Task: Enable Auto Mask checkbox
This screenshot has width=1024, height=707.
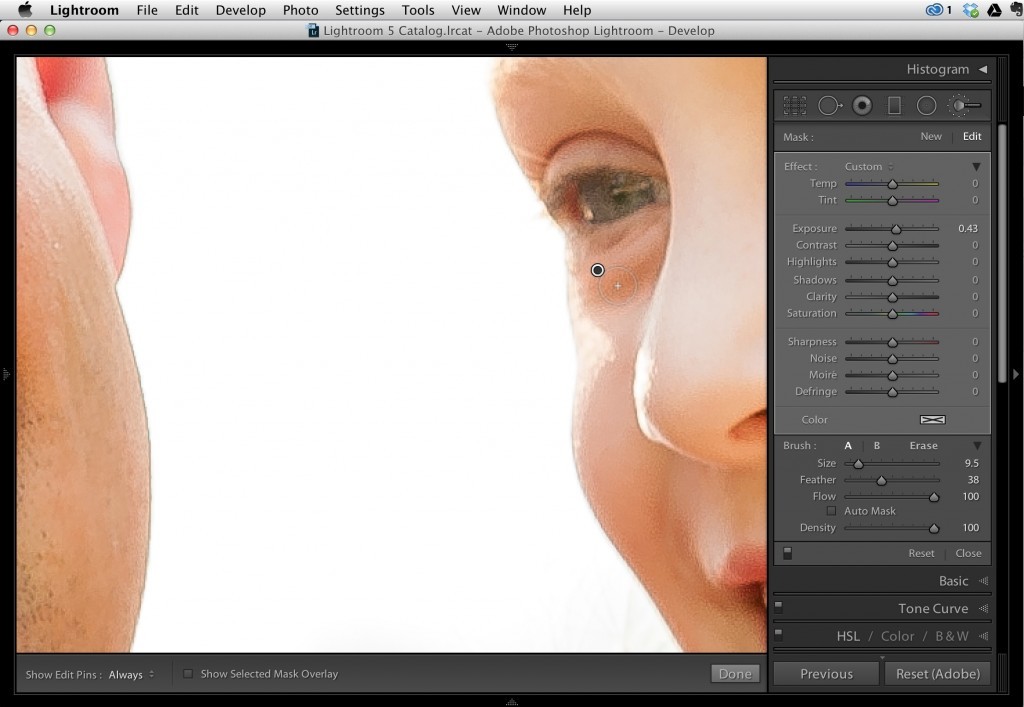Action: (831, 511)
